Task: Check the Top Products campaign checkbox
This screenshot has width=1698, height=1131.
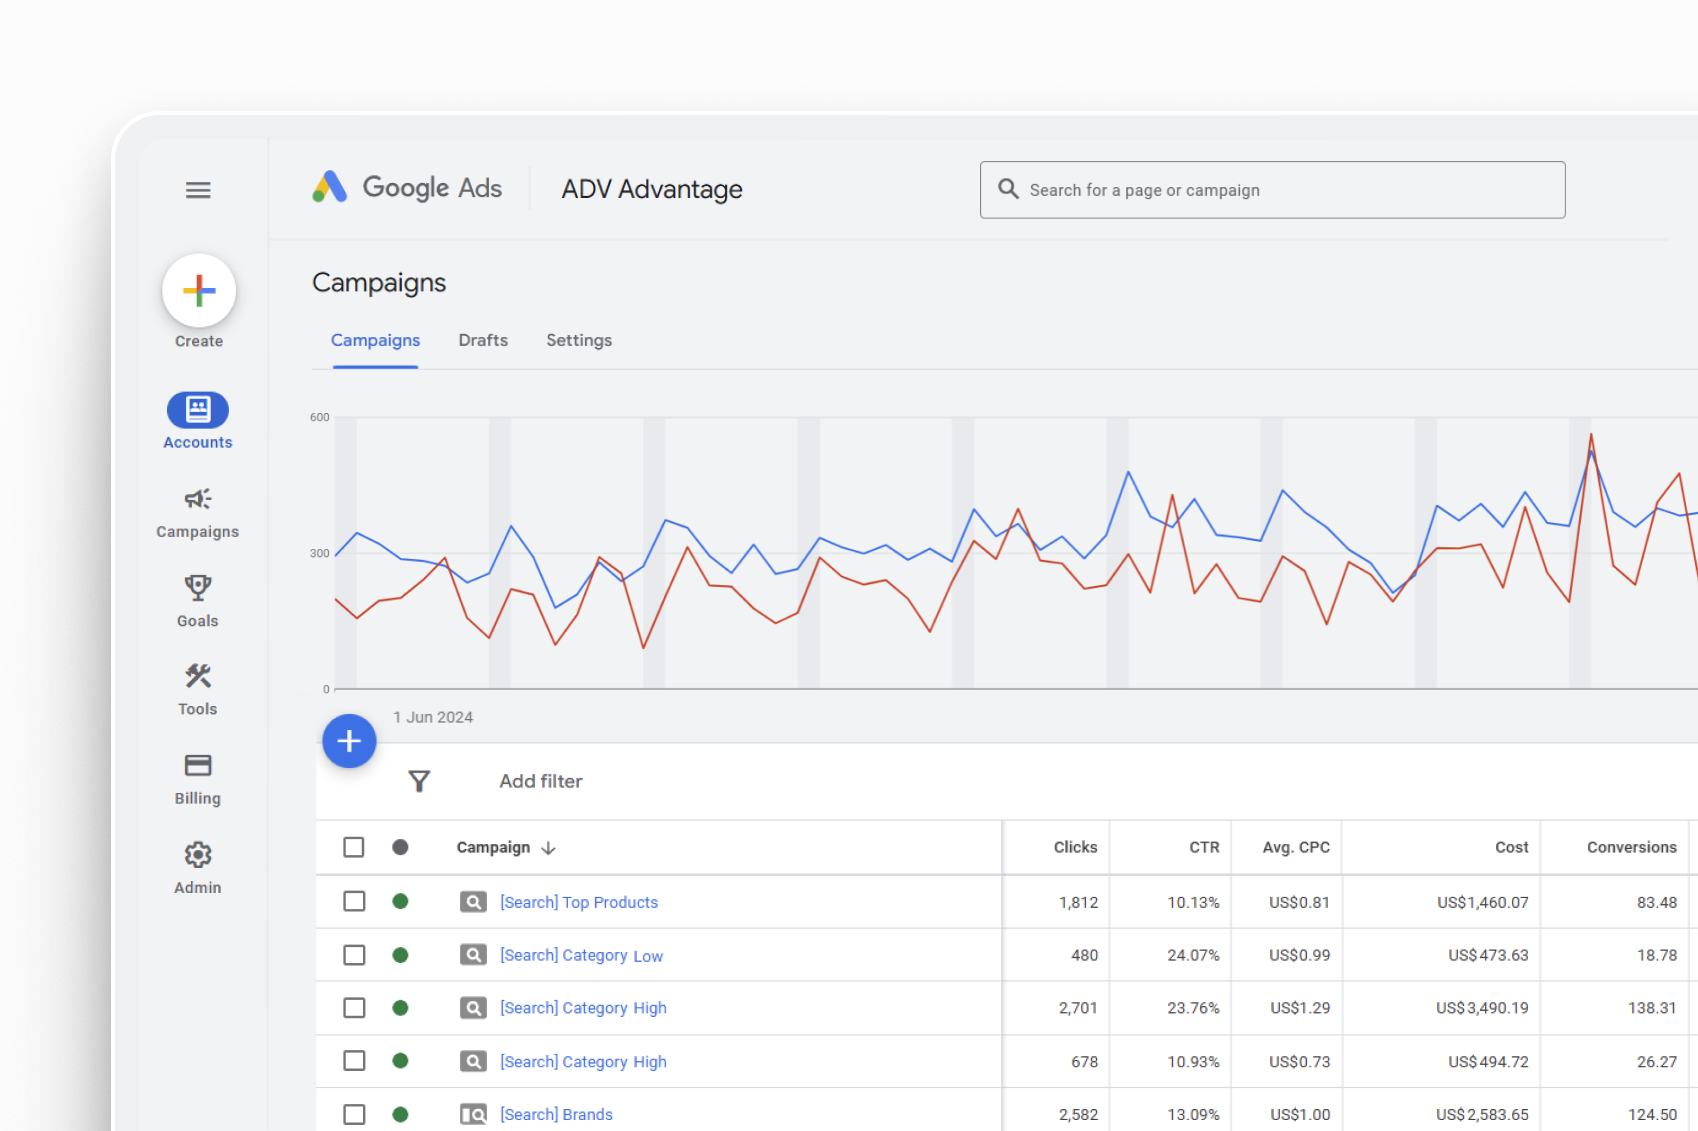Action: [x=354, y=901]
